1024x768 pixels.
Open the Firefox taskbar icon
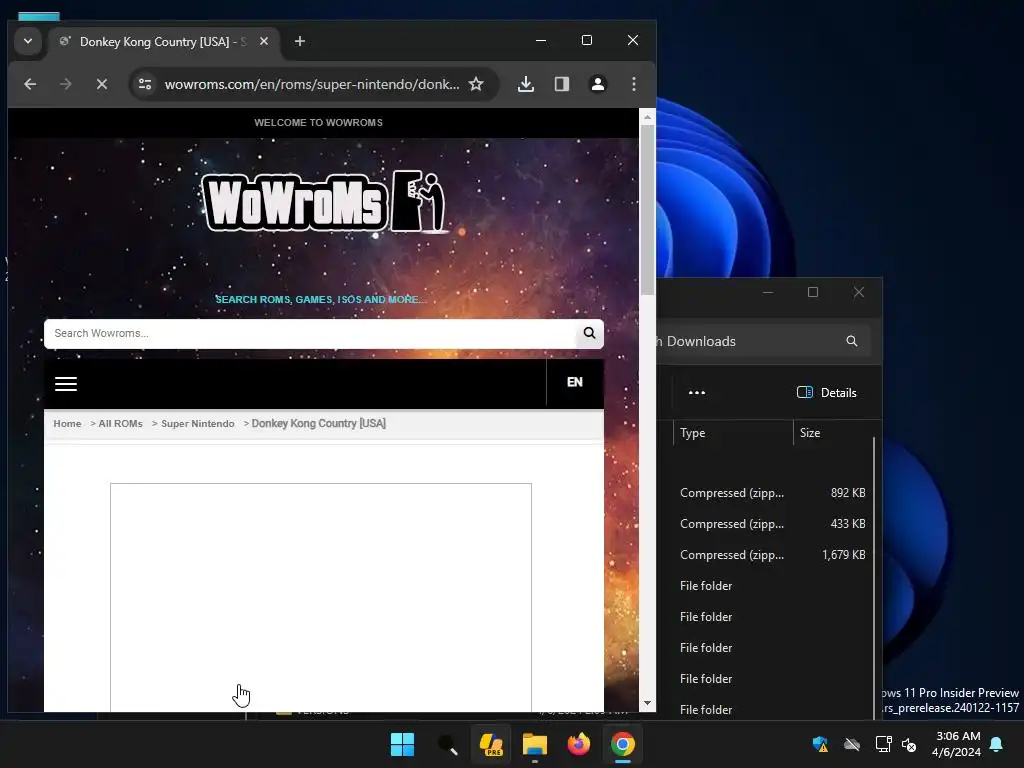point(579,744)
